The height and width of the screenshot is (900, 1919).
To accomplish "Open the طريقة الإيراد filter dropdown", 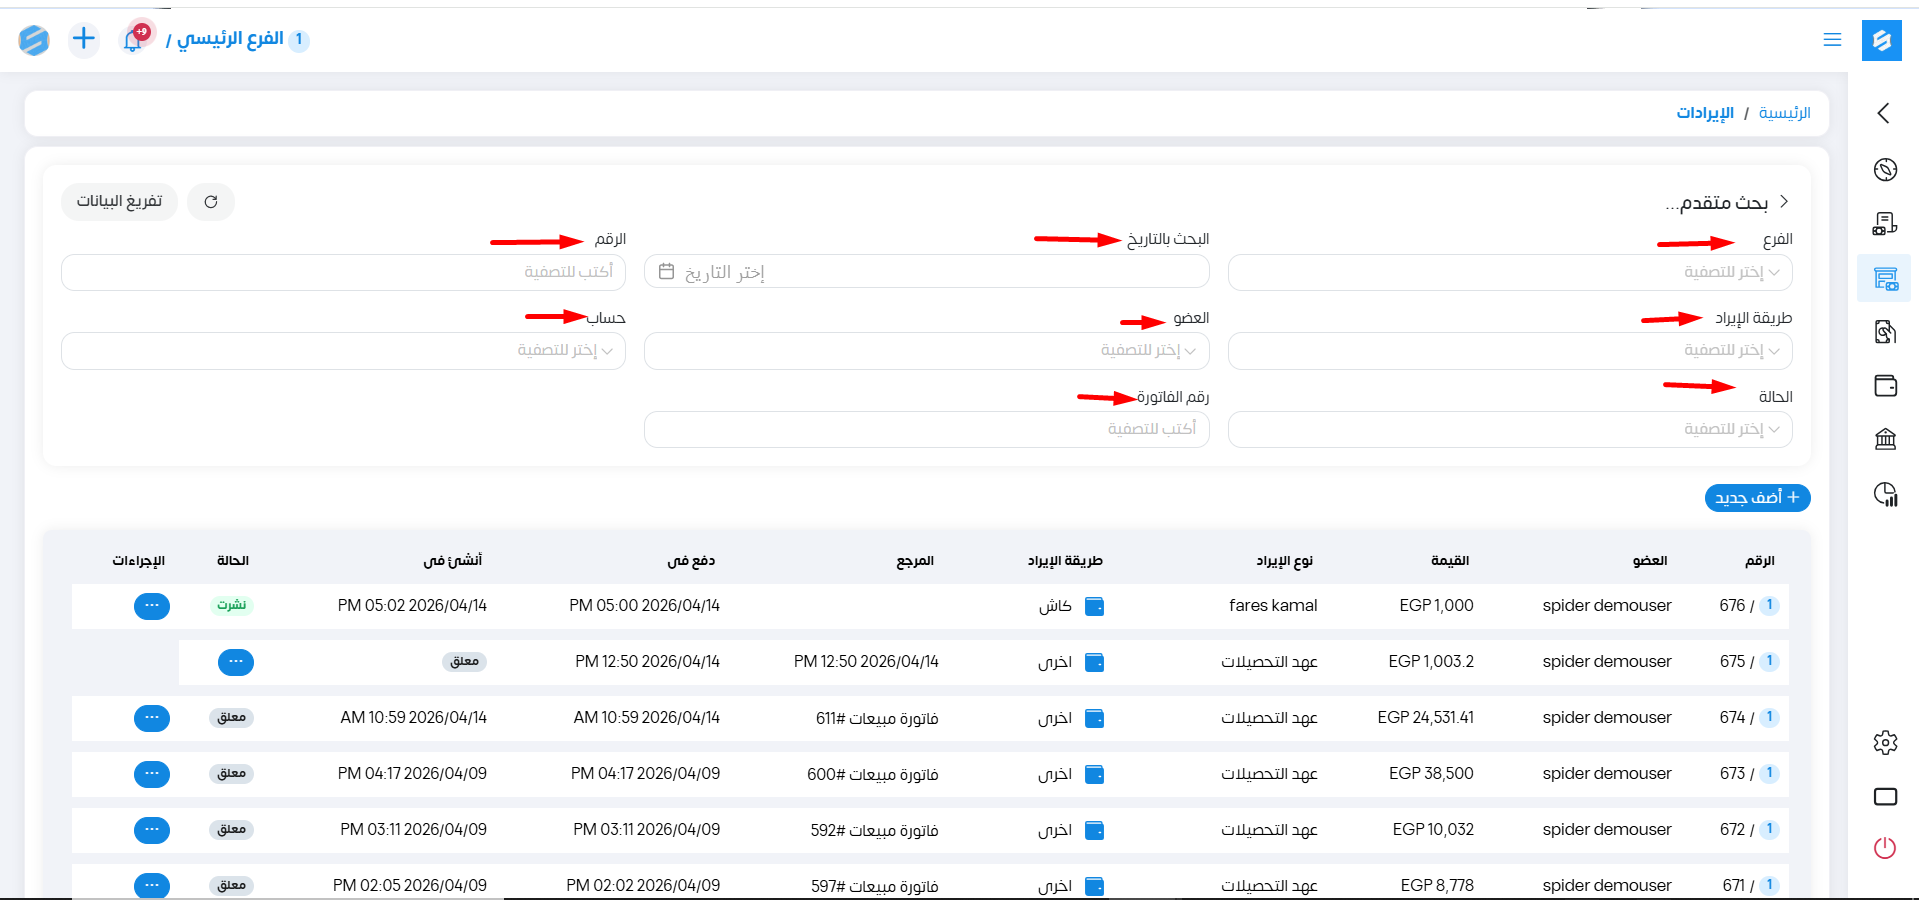I will point(1509,351).
